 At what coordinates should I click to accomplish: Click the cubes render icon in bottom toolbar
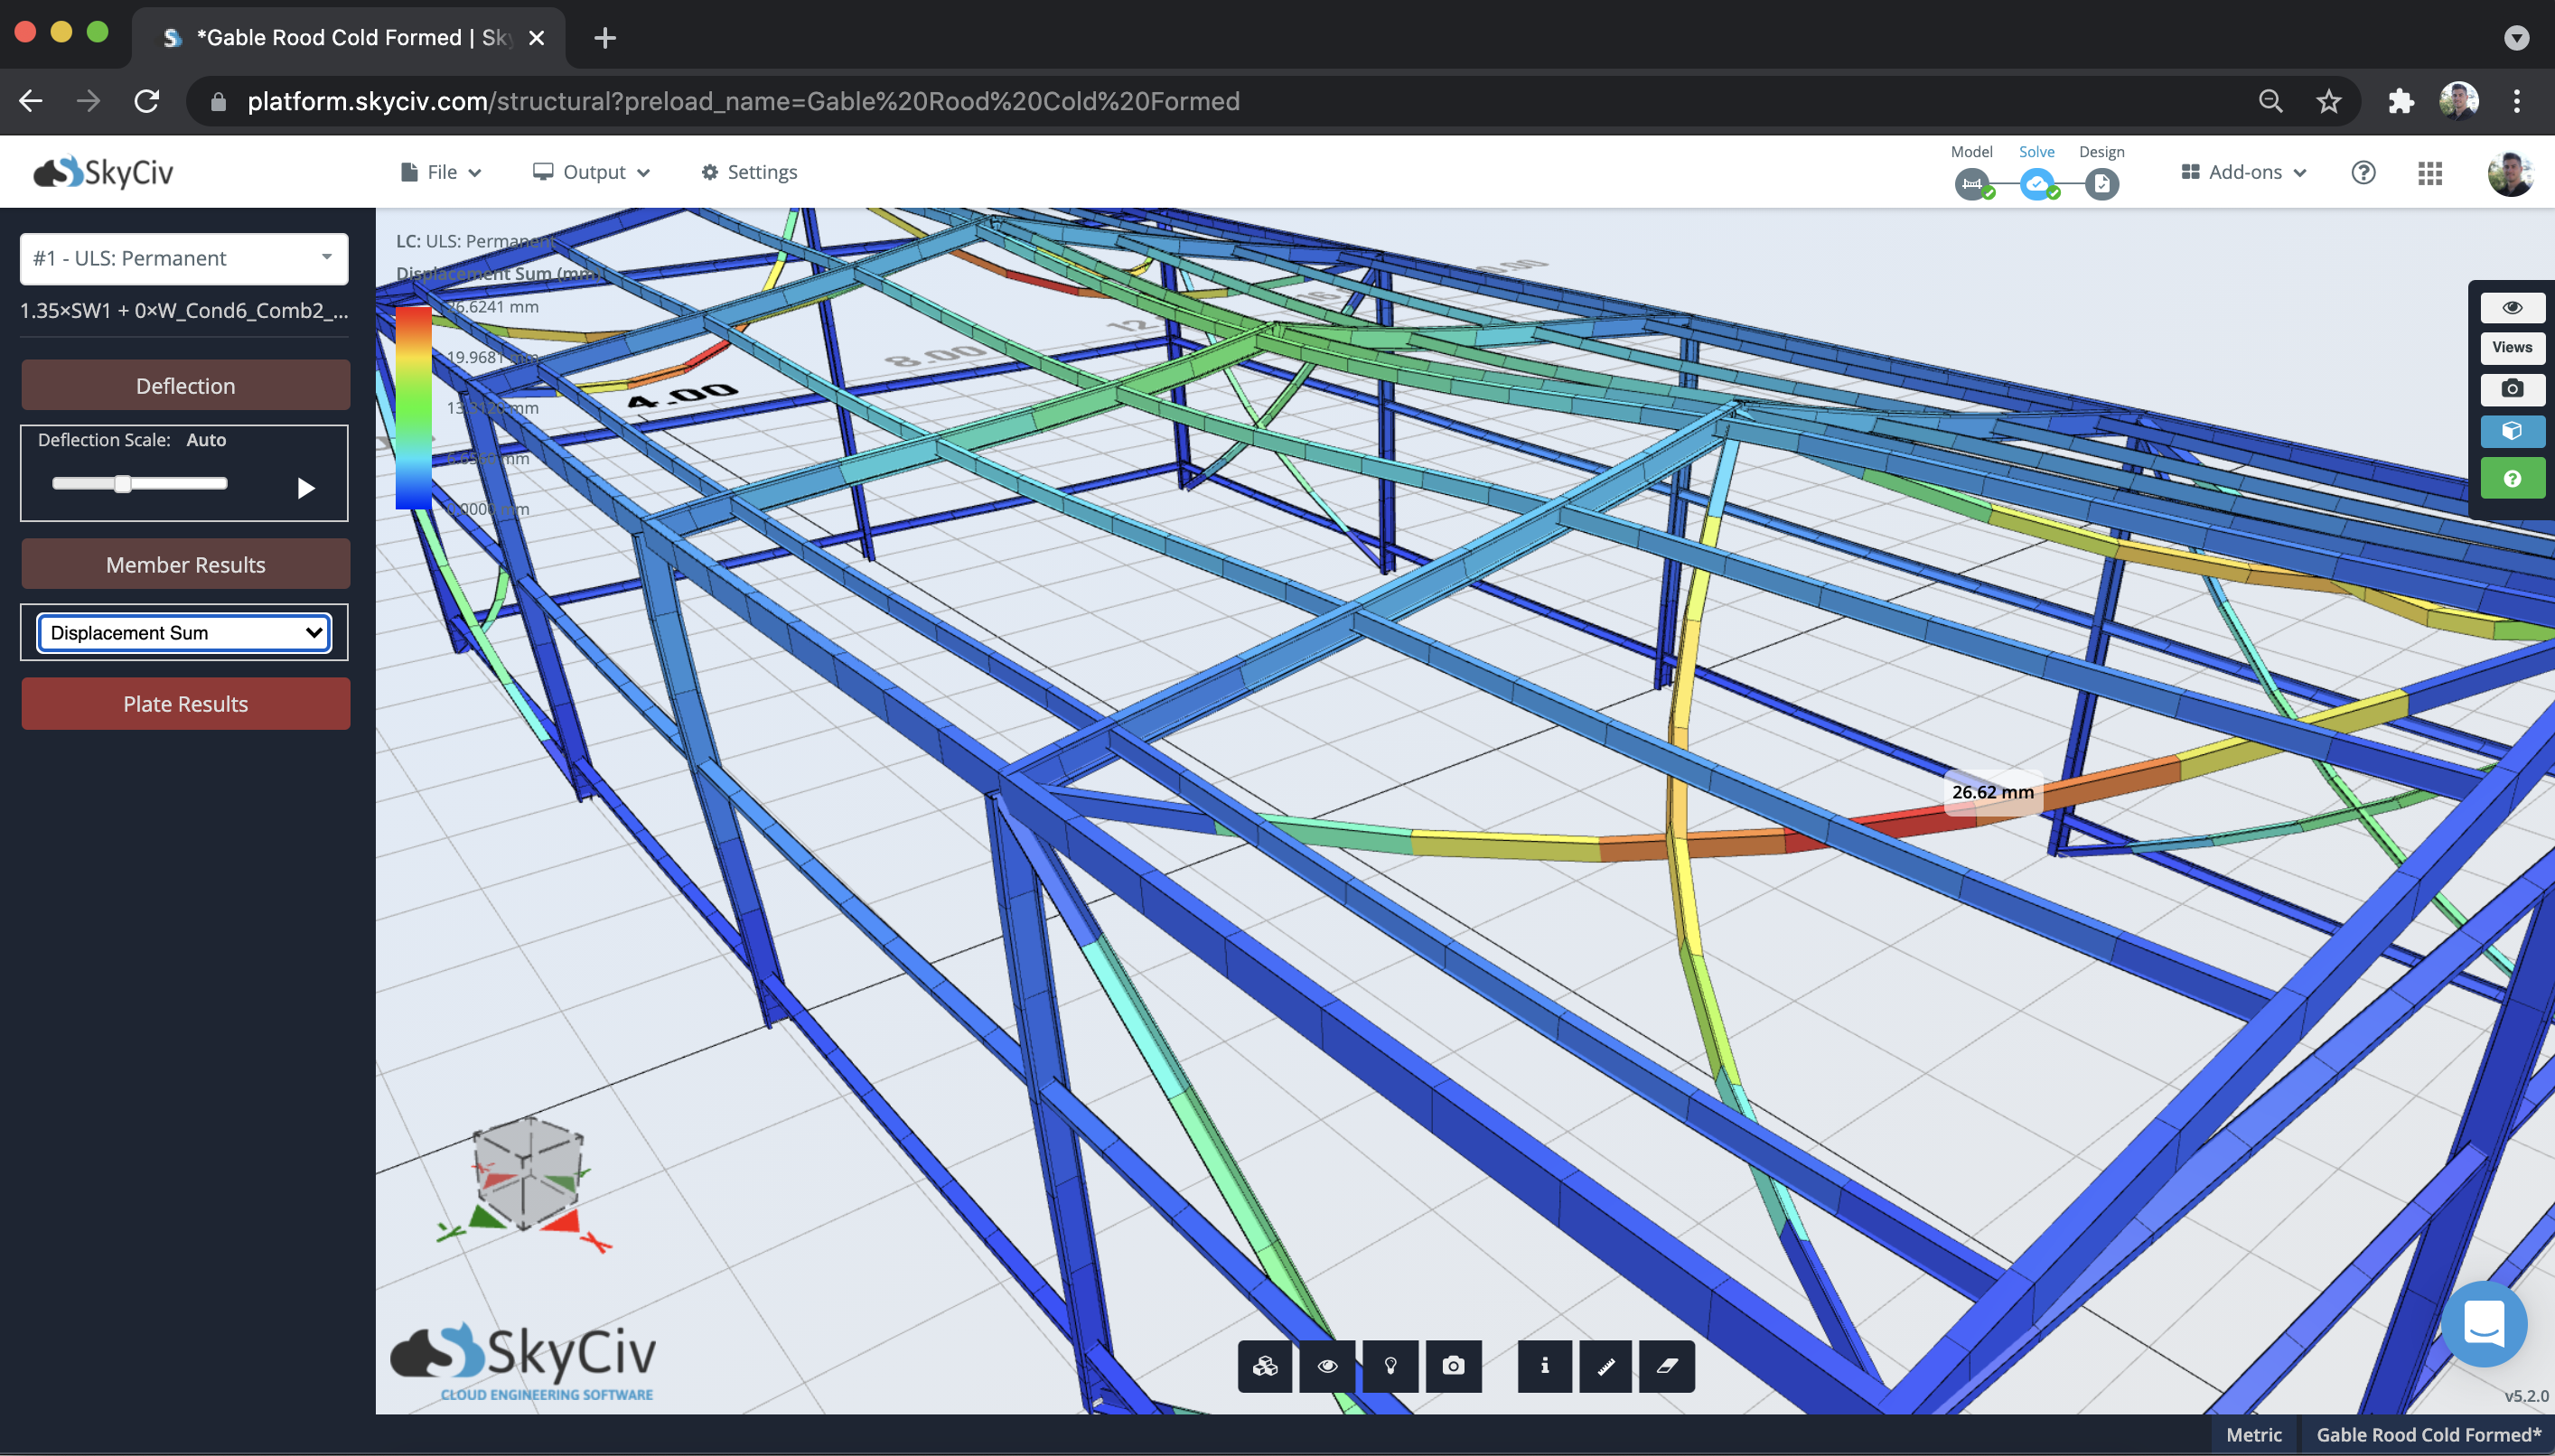(1265, 1366)
